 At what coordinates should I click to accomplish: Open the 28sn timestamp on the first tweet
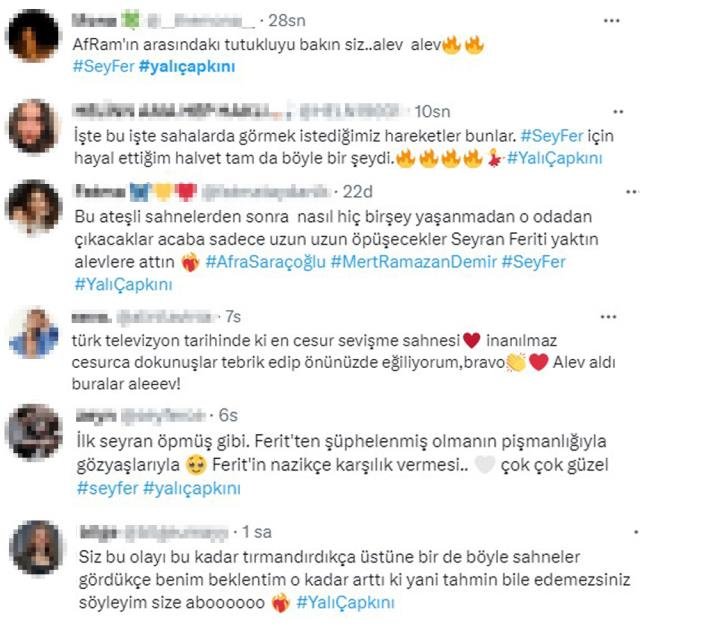[x=287, y=21]
